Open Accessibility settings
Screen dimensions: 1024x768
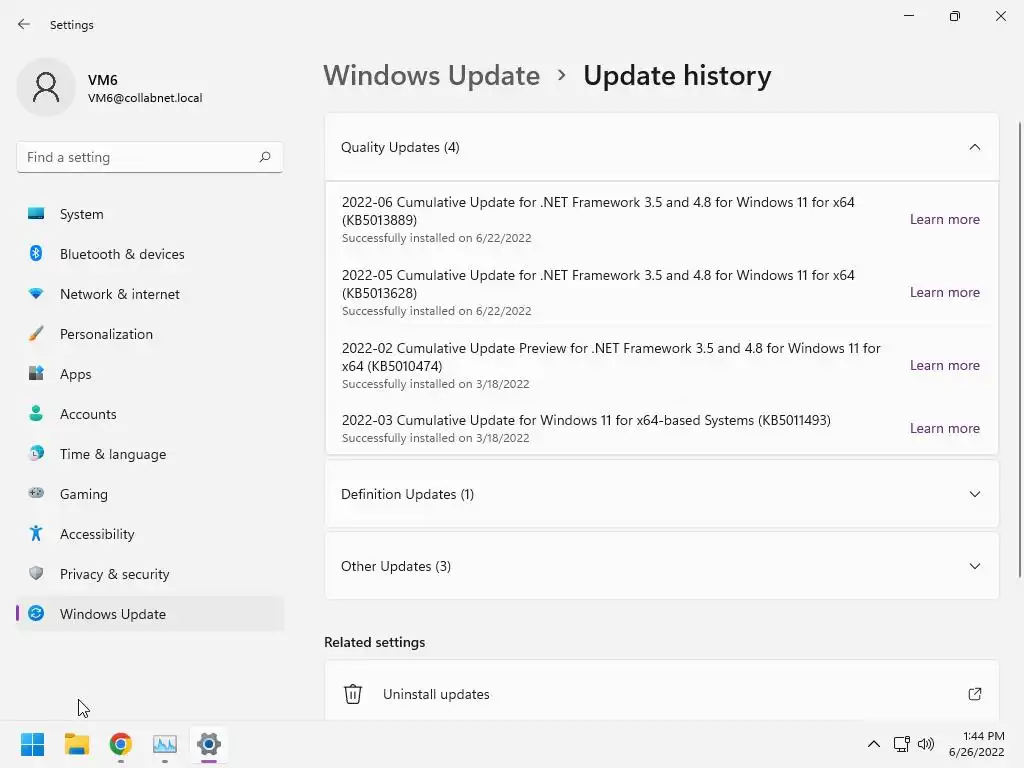(150, 534)
